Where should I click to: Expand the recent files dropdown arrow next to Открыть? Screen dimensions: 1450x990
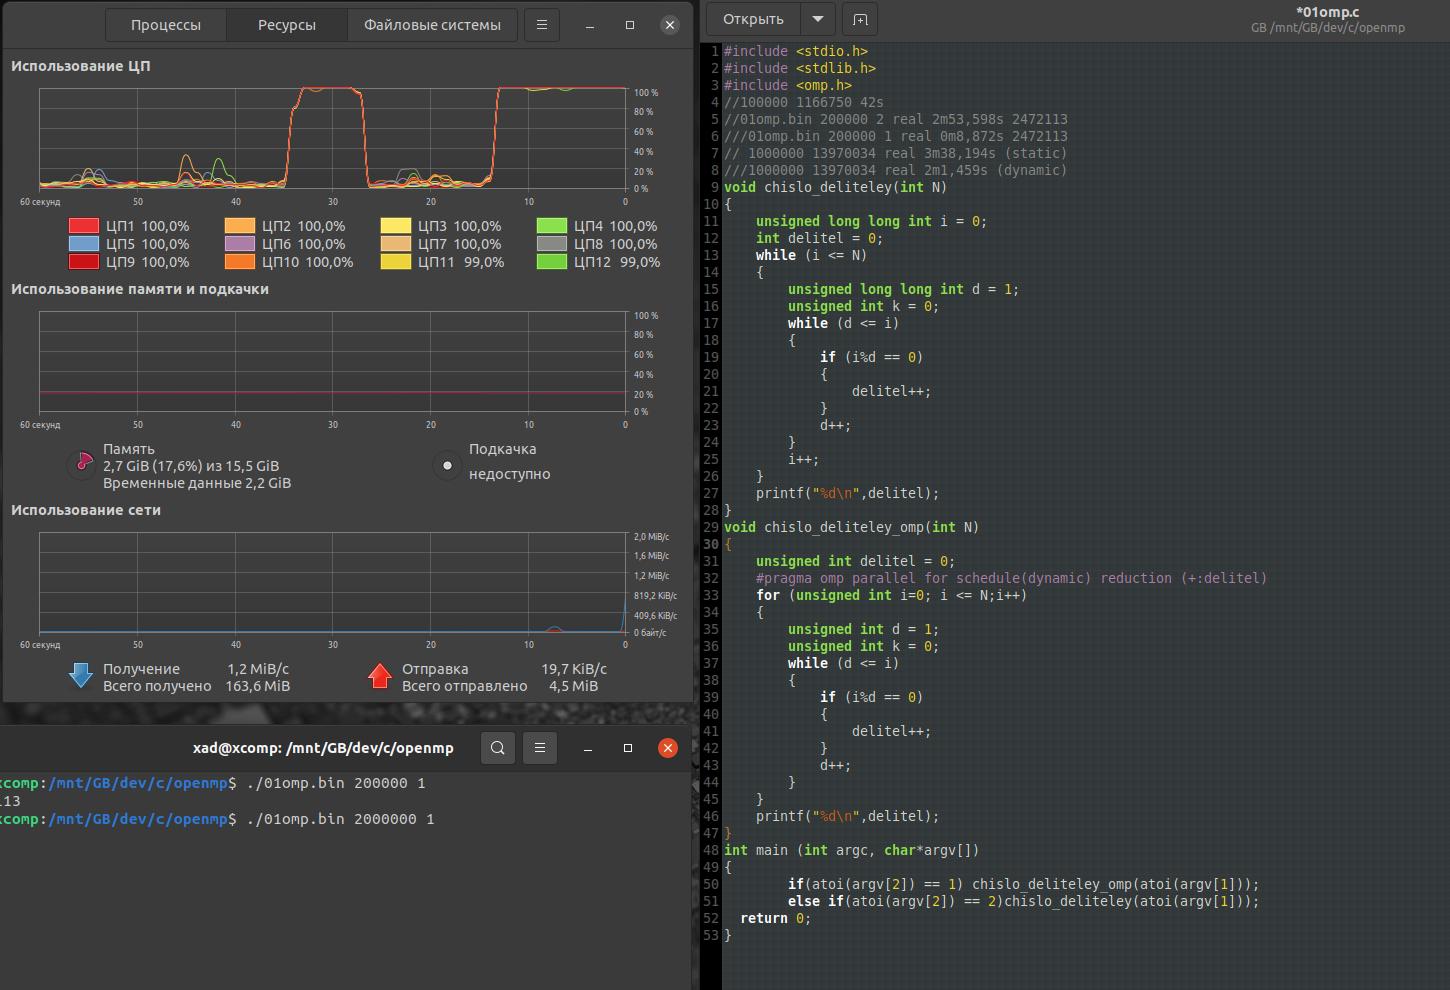[818, 19]
